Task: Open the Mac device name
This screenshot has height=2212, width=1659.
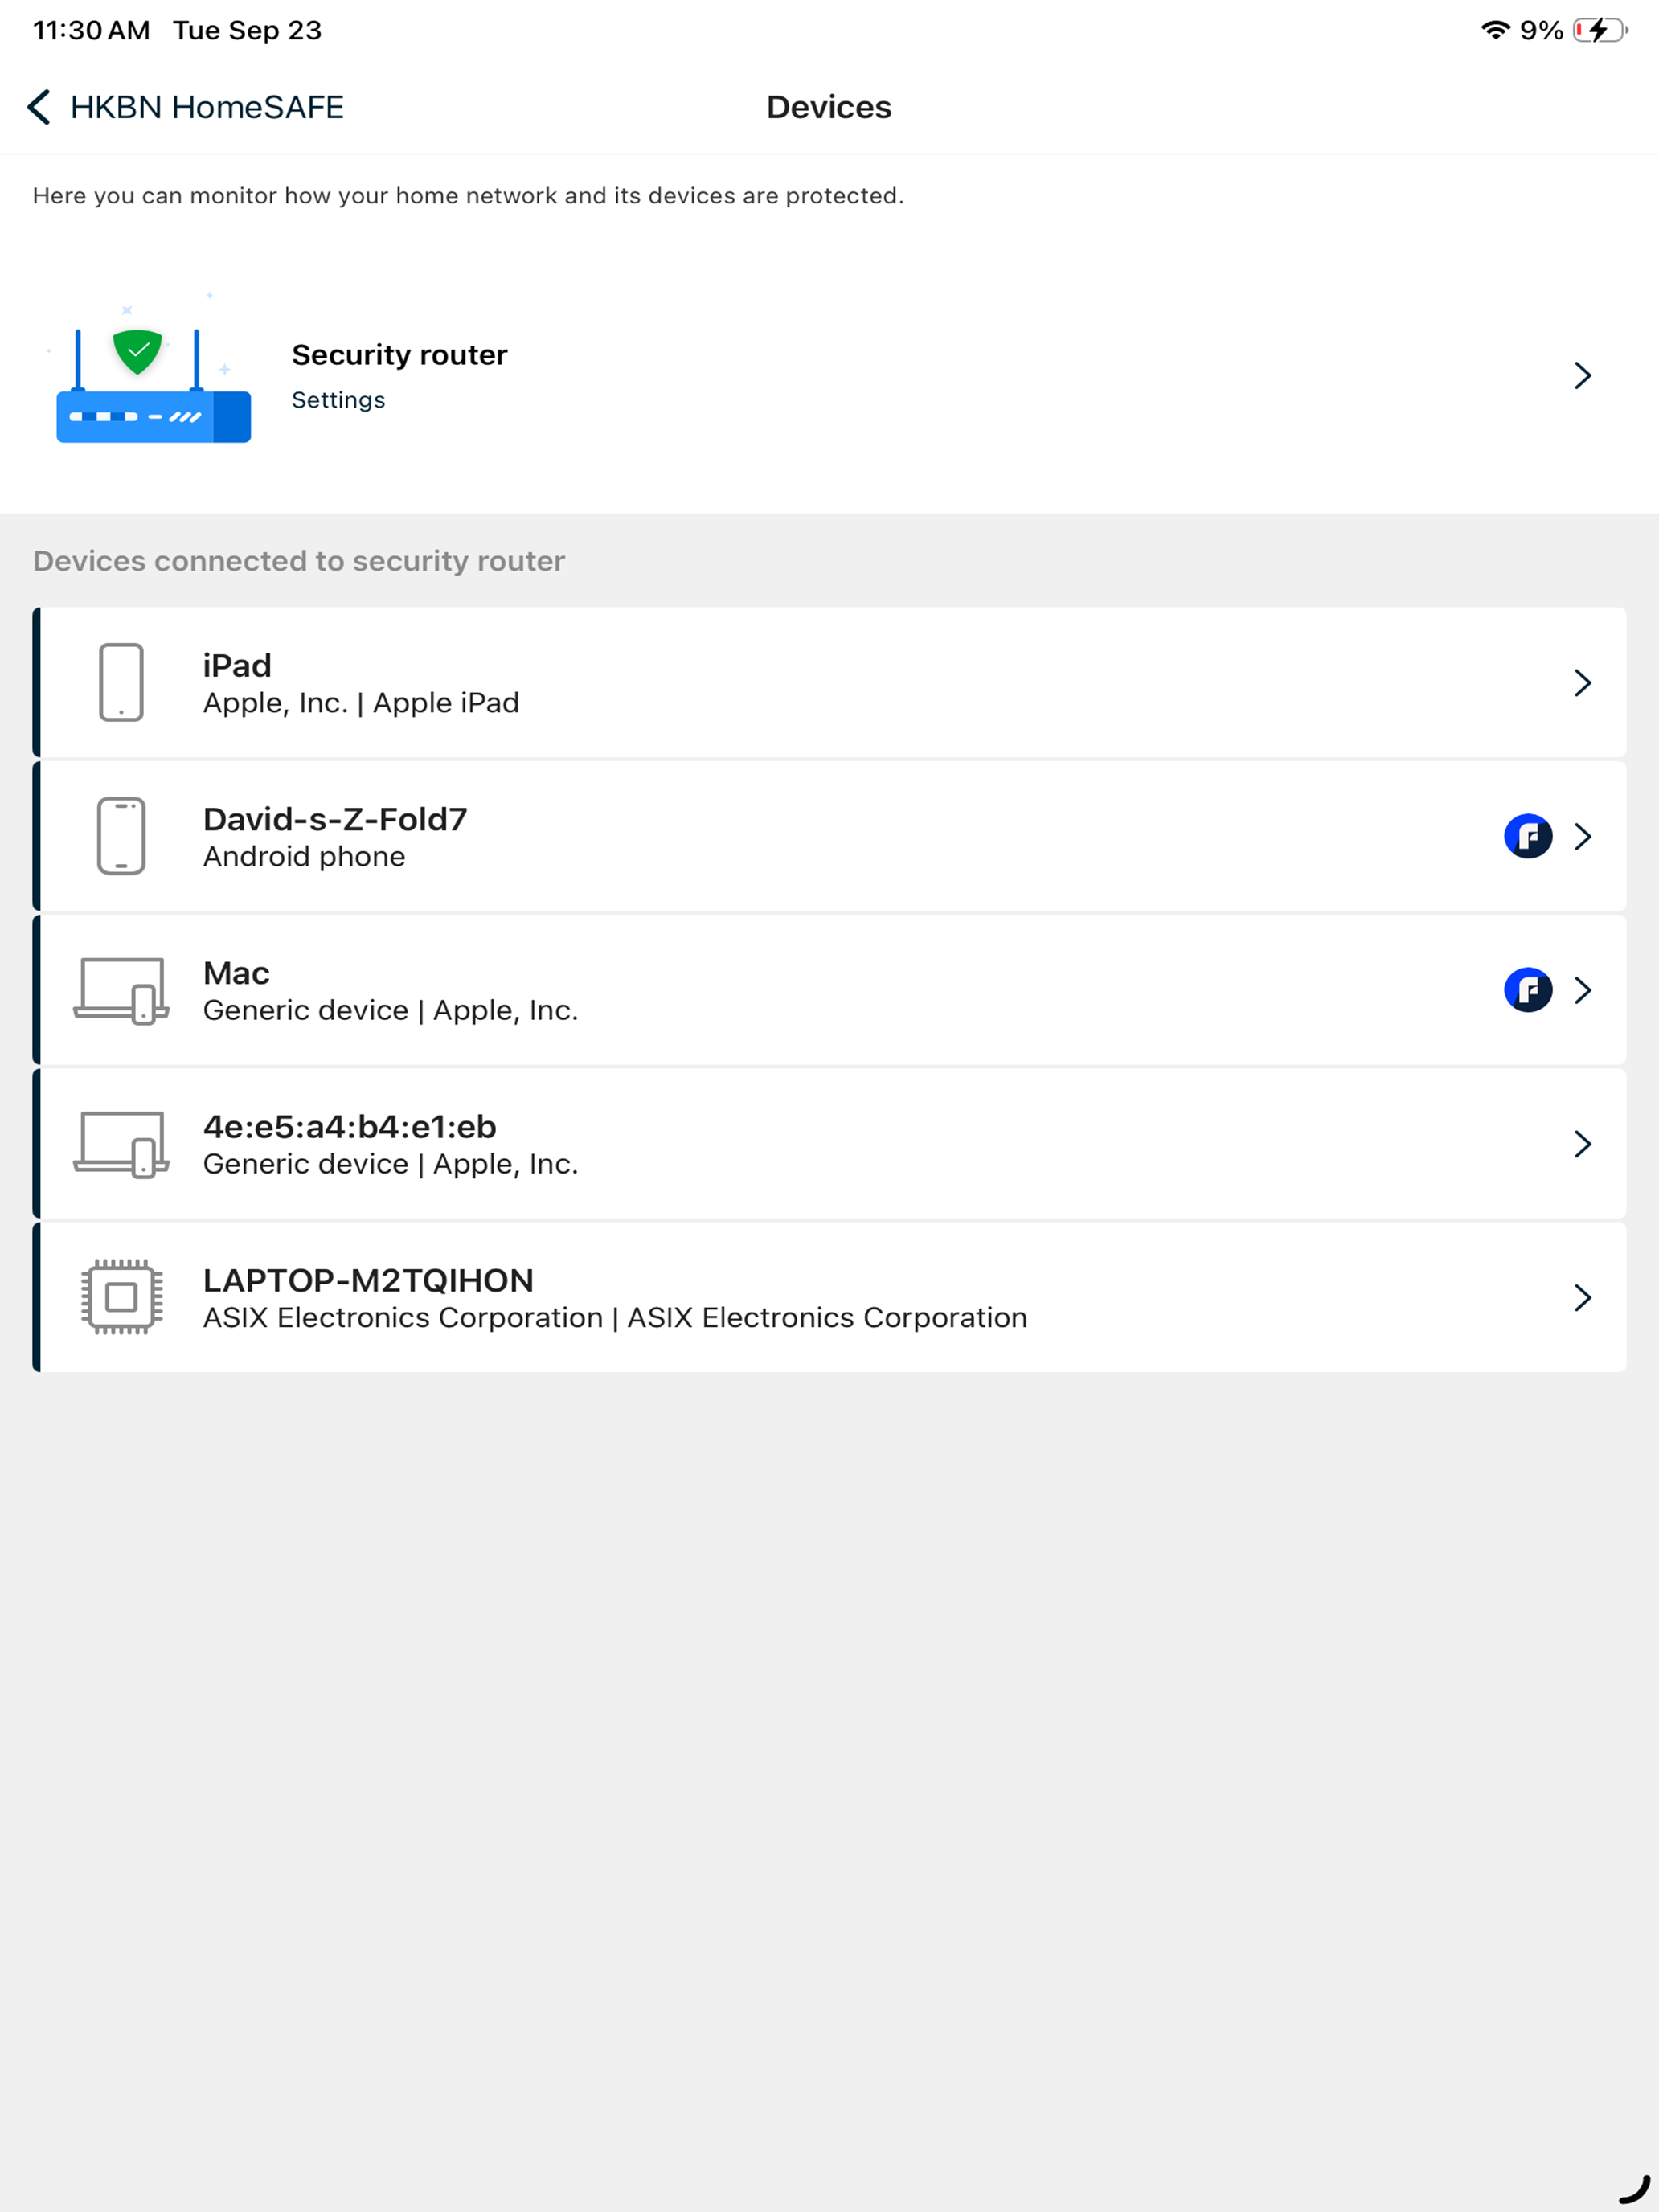Action: pos(236,973)
